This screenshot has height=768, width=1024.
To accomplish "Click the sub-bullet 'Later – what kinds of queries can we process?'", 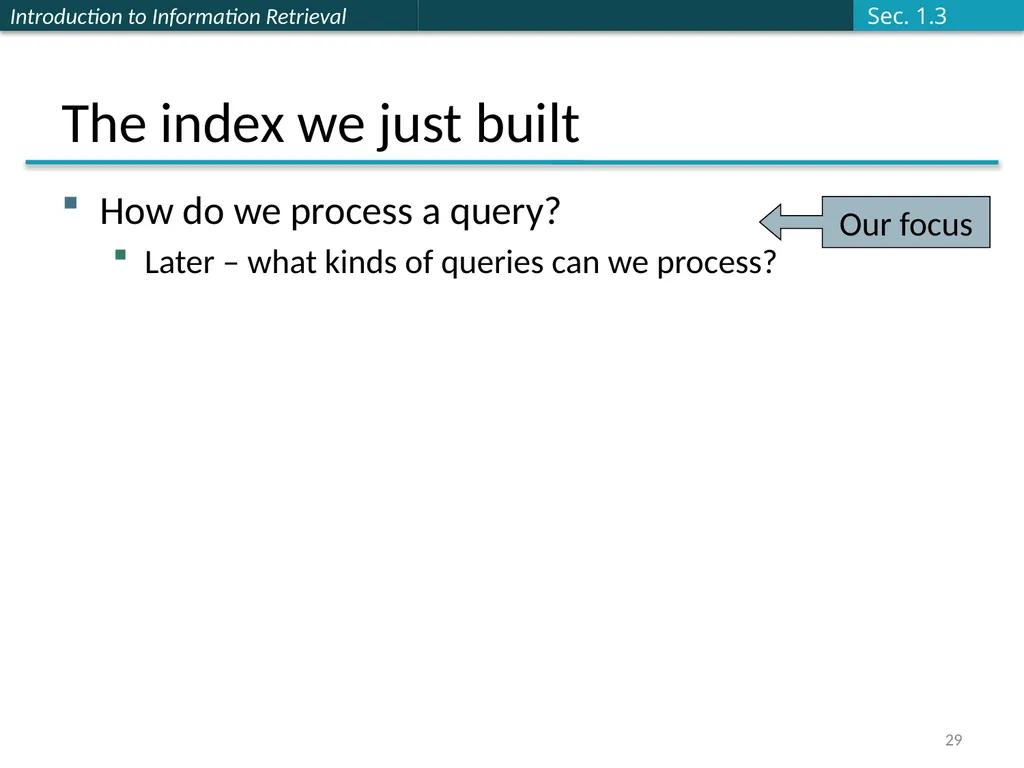I will 460,263.
